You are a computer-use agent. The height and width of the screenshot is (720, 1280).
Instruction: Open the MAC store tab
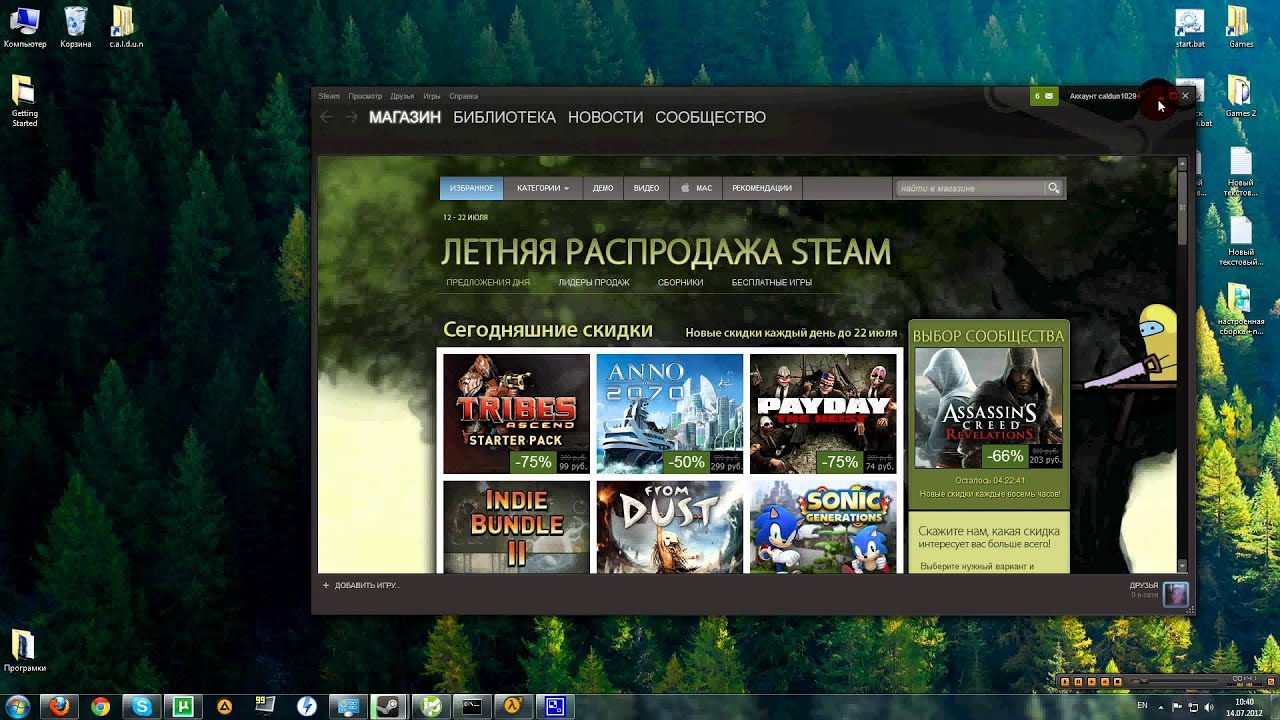tap(696, 188)
